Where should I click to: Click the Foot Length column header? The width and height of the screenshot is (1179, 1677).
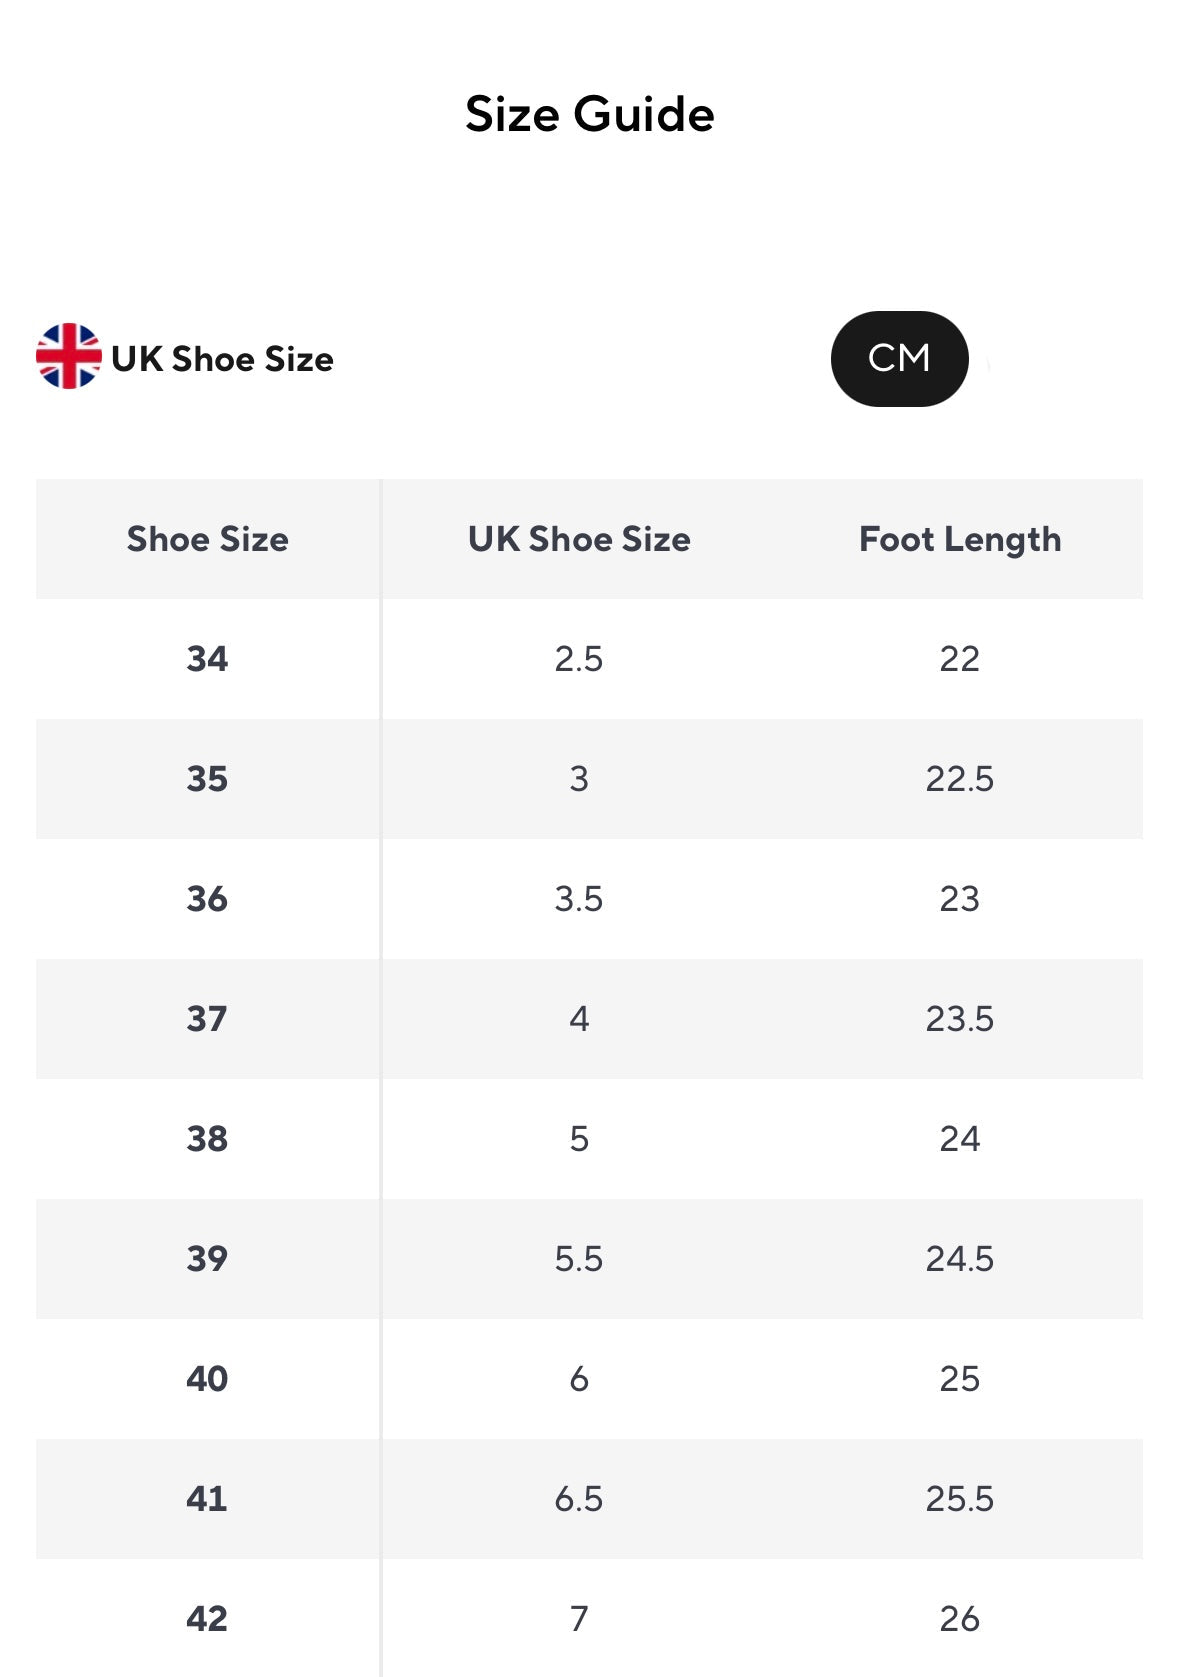click(x=959, y=539)
